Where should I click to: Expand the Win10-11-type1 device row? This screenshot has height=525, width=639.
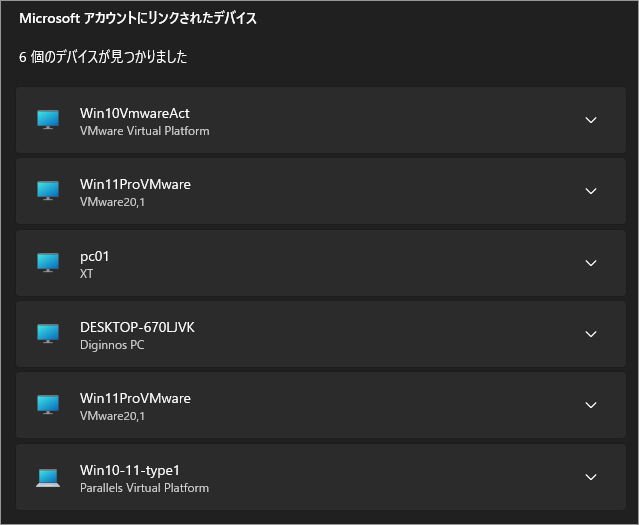[590, 477]
